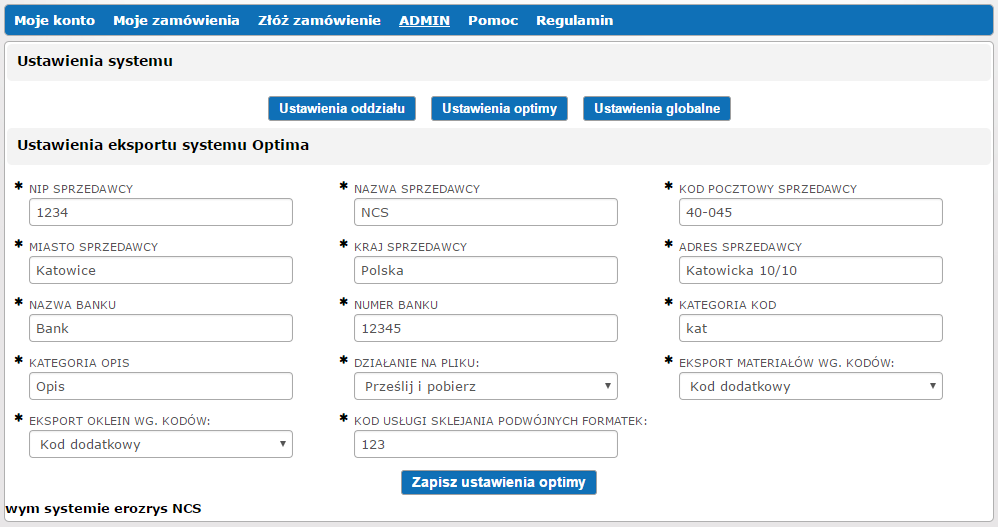
Task: Click the NIP sprzedawcy input field
Action: click(160, 212)
